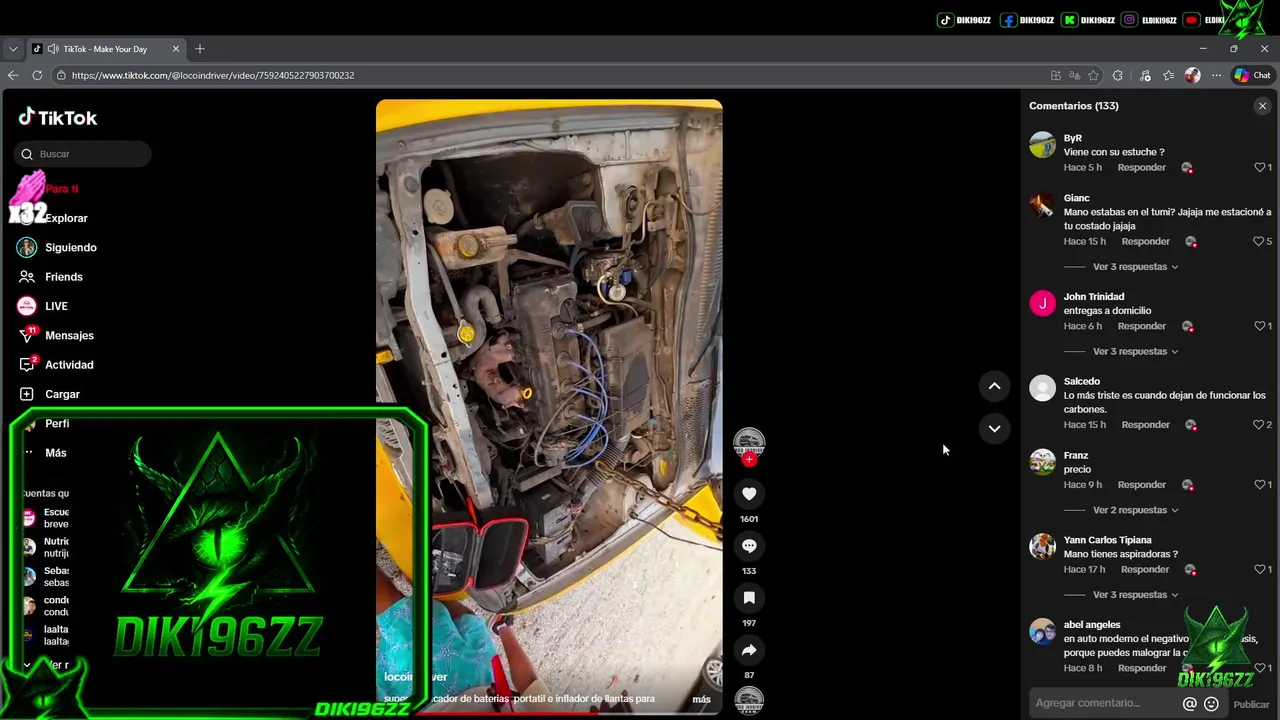Open locoindriver username on the video

click(415, 677)
